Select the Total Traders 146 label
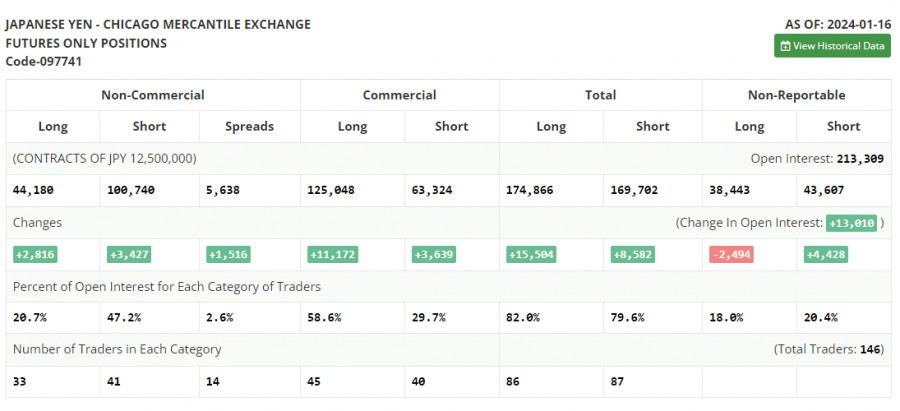The width and height of the screenshot is (900, 411). click(x=829, y=349)
